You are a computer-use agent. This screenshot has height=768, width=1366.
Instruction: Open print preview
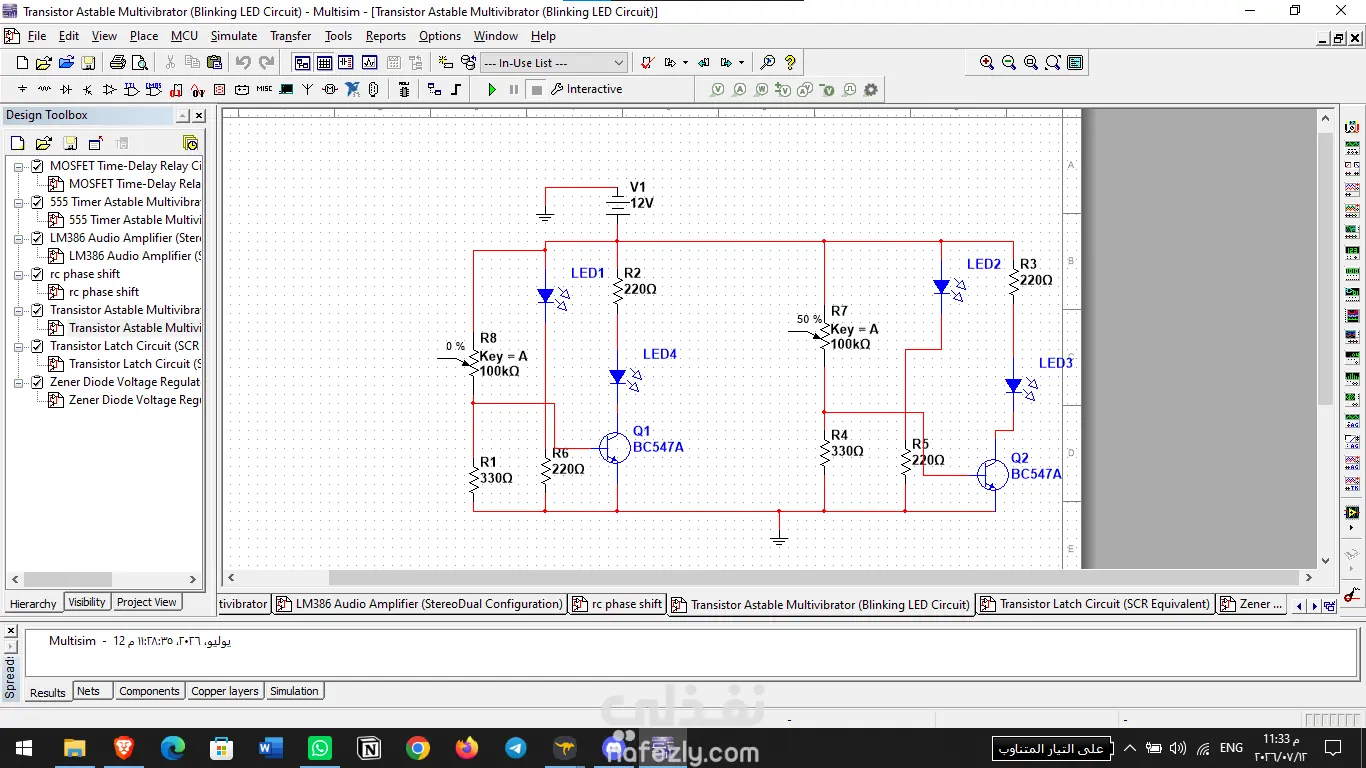coord(140,62)
